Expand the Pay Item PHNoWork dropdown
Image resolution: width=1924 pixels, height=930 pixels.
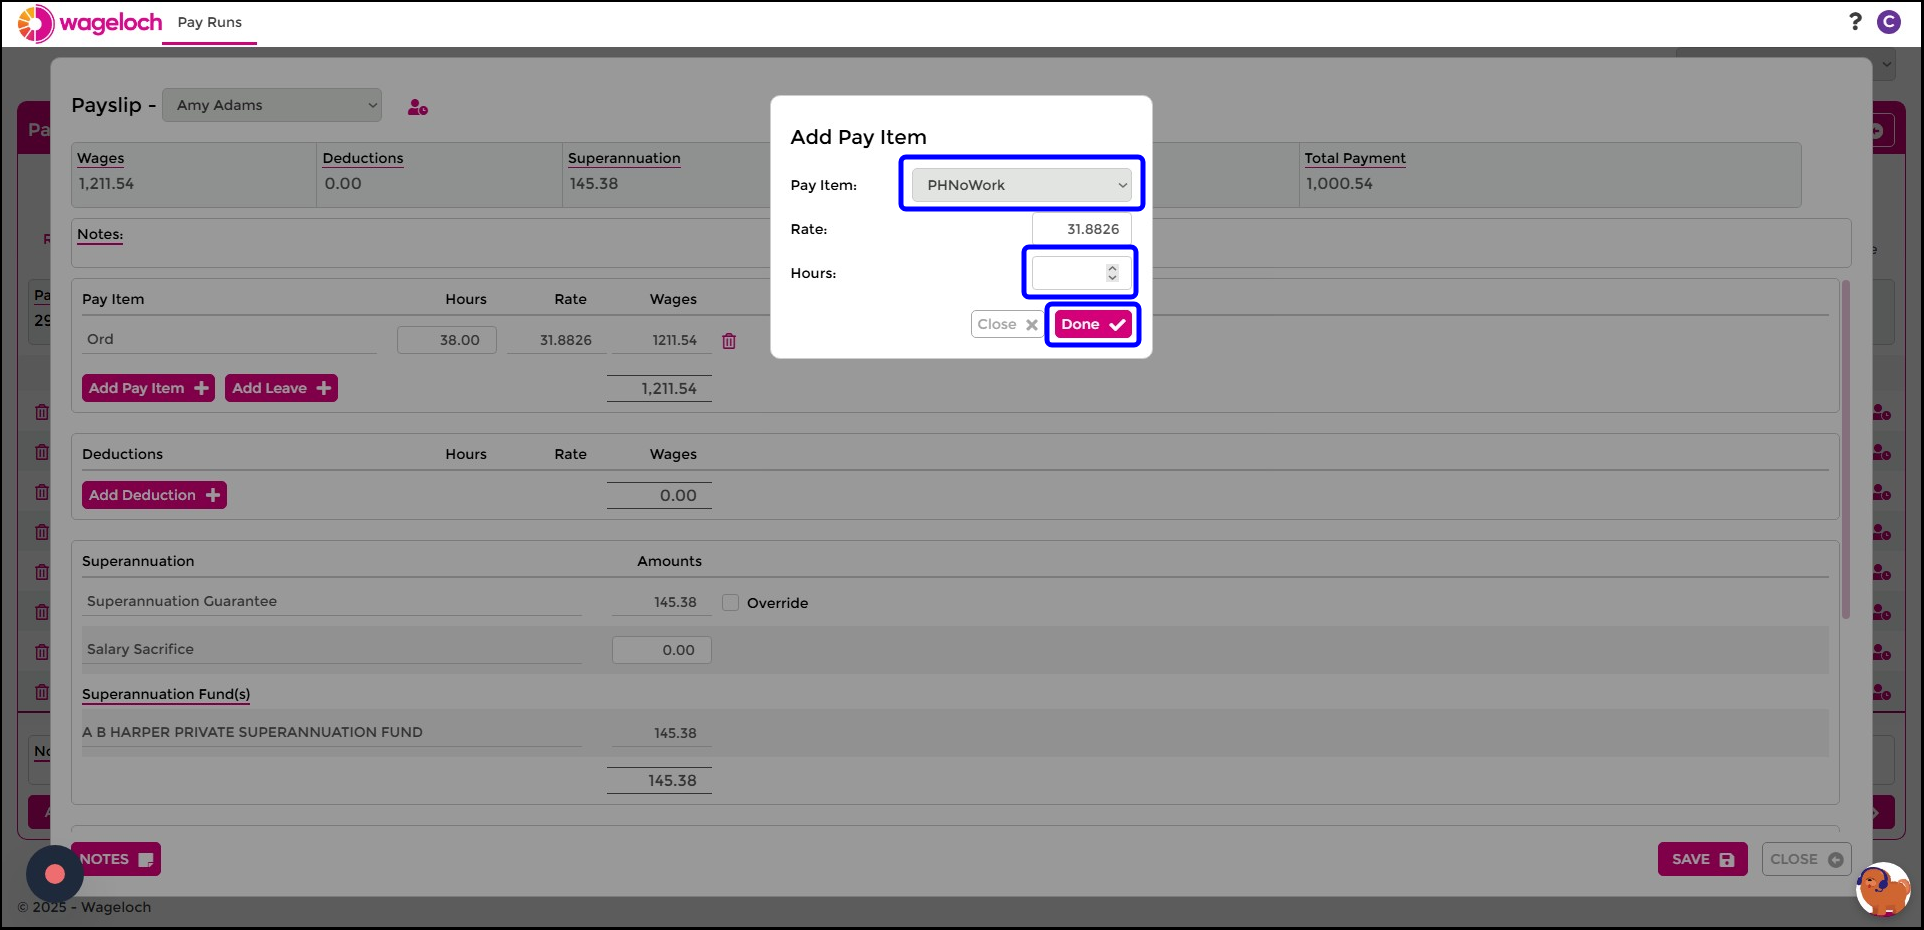pyautogui.click(x=1021, y=185)
